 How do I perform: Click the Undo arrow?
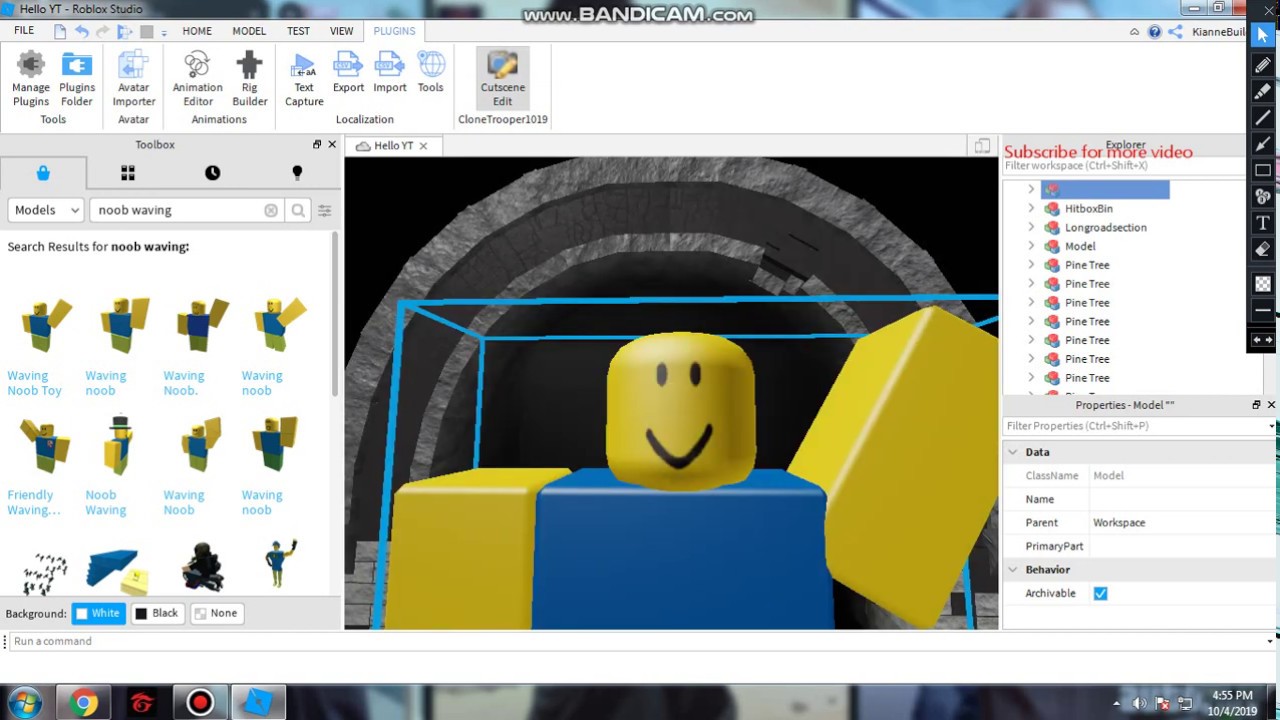click(82, 31)
